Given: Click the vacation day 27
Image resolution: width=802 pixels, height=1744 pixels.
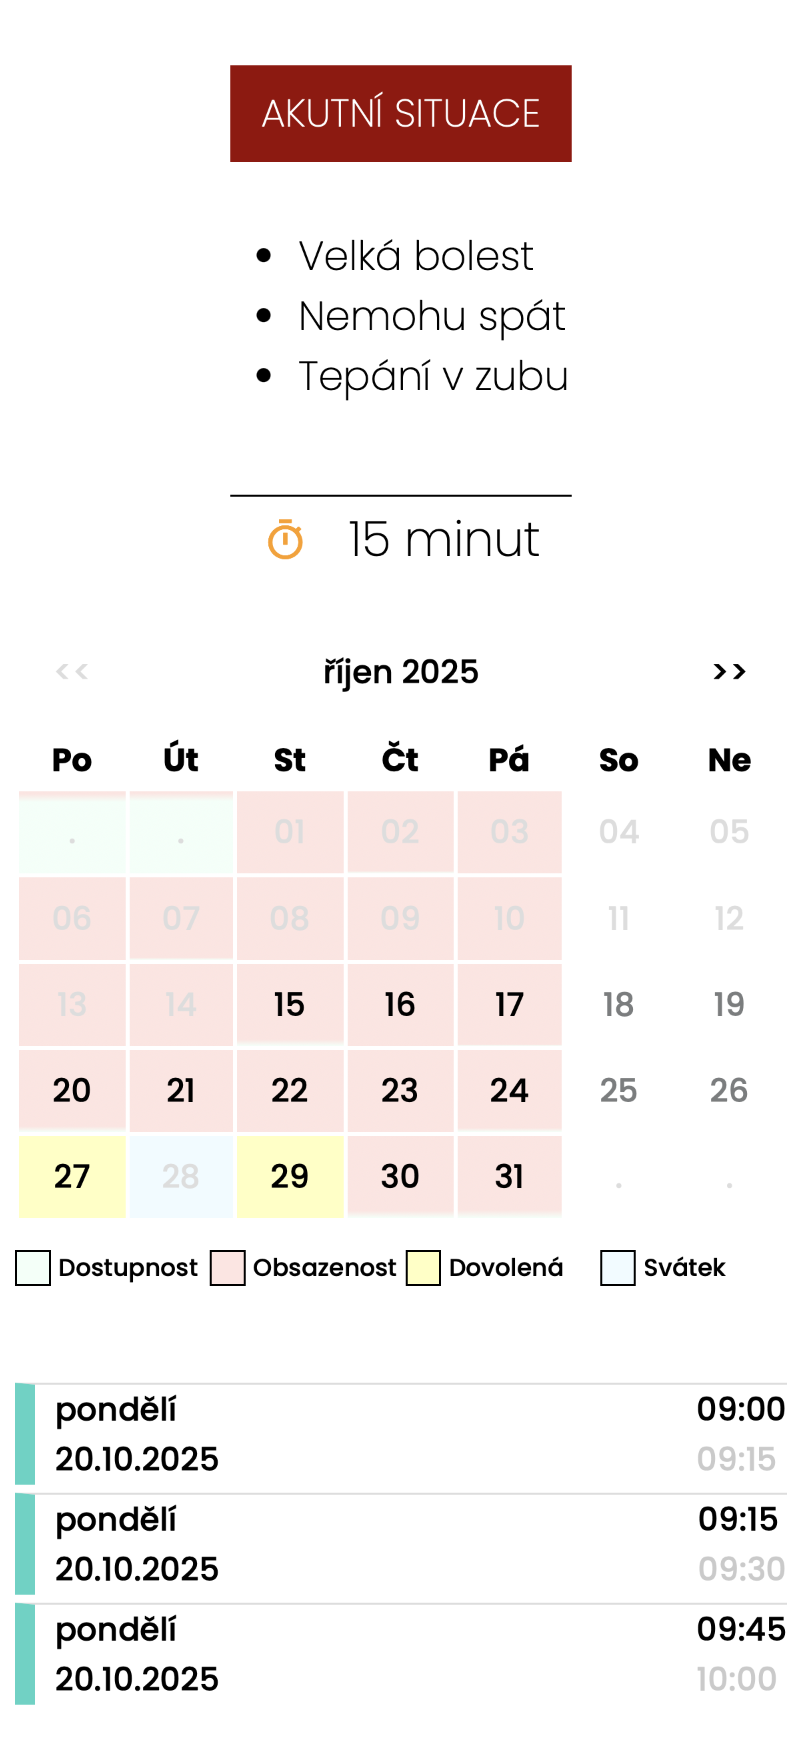Looking at the screenshot, I should click(x=72, y=1176).
